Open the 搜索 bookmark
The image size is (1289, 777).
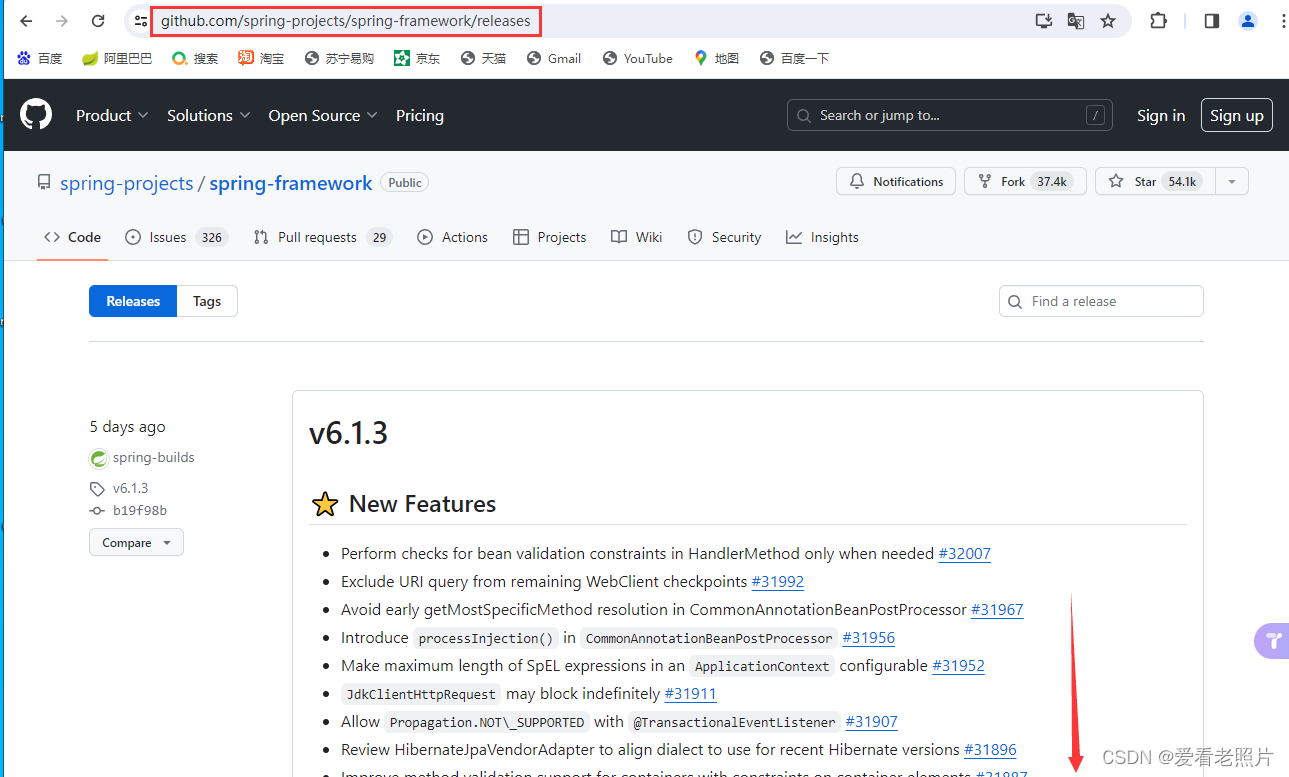[195, 59]
